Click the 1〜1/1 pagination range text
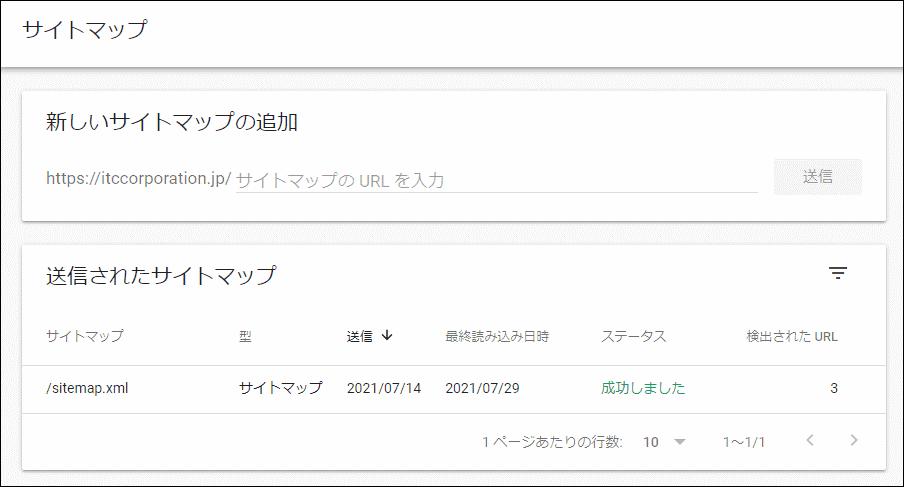Screen dimensions: 904x487 [744, 442]
